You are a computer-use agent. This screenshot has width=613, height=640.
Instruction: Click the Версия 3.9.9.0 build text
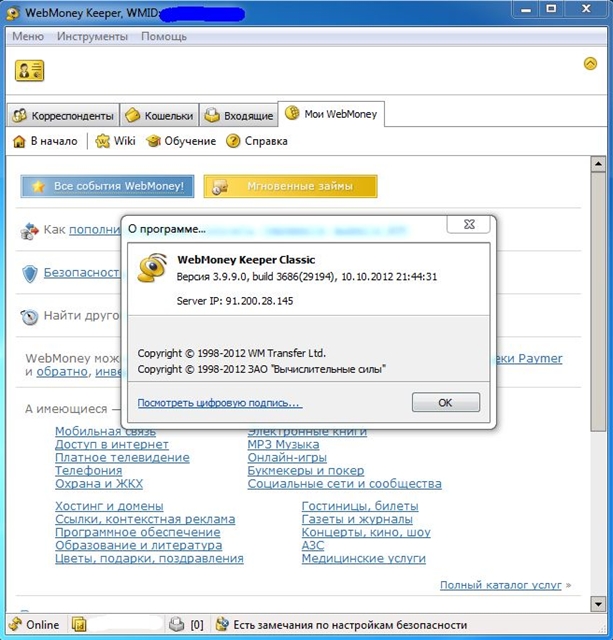click(x=306, y=277)
